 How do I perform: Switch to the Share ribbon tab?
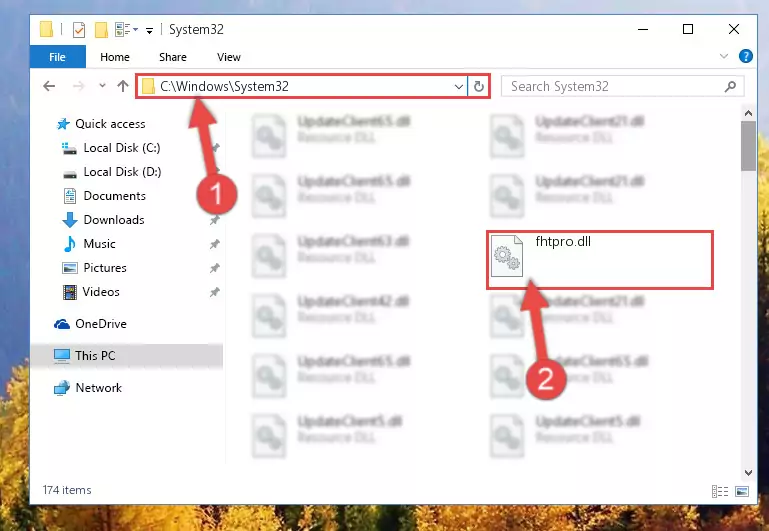pos(173,57)
